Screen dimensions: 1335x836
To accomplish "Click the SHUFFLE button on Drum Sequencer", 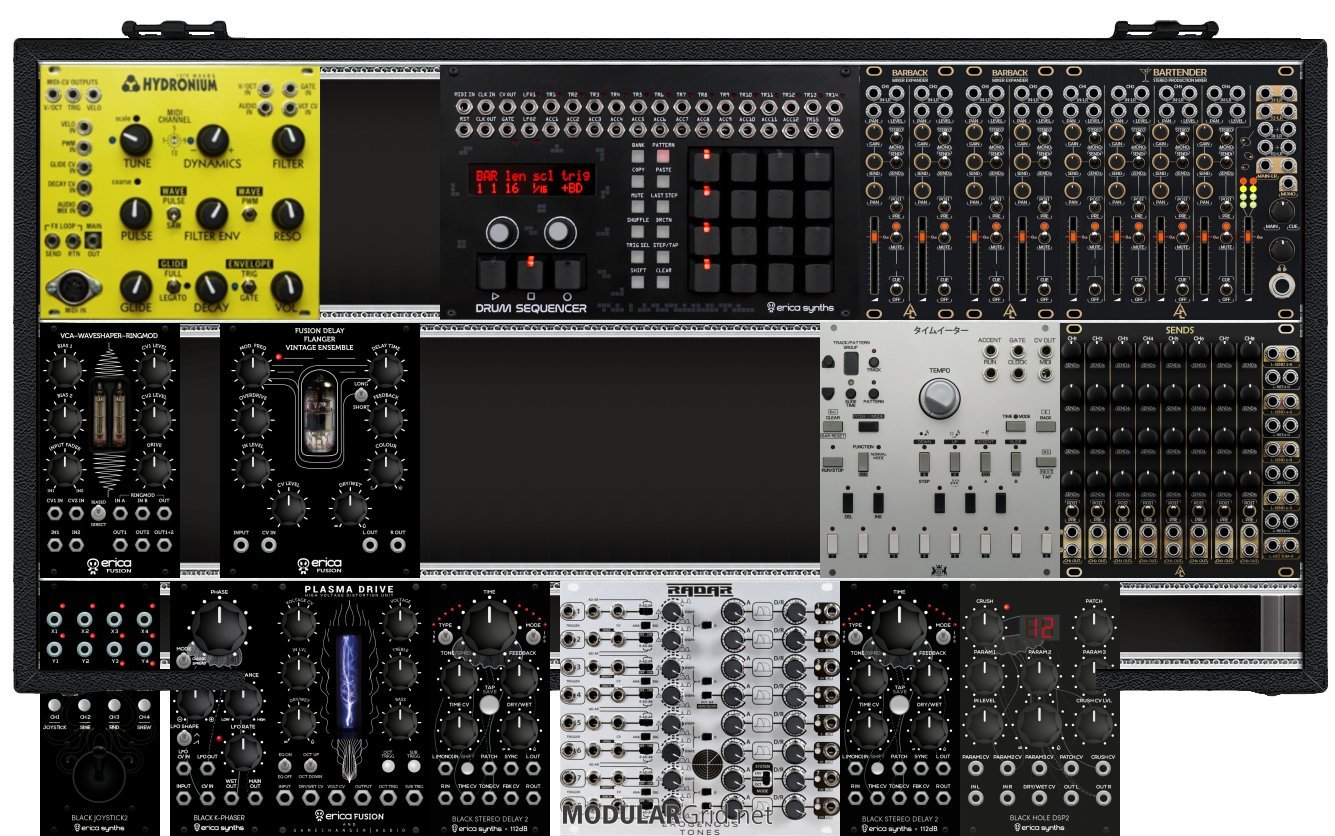I will point(638,233).
